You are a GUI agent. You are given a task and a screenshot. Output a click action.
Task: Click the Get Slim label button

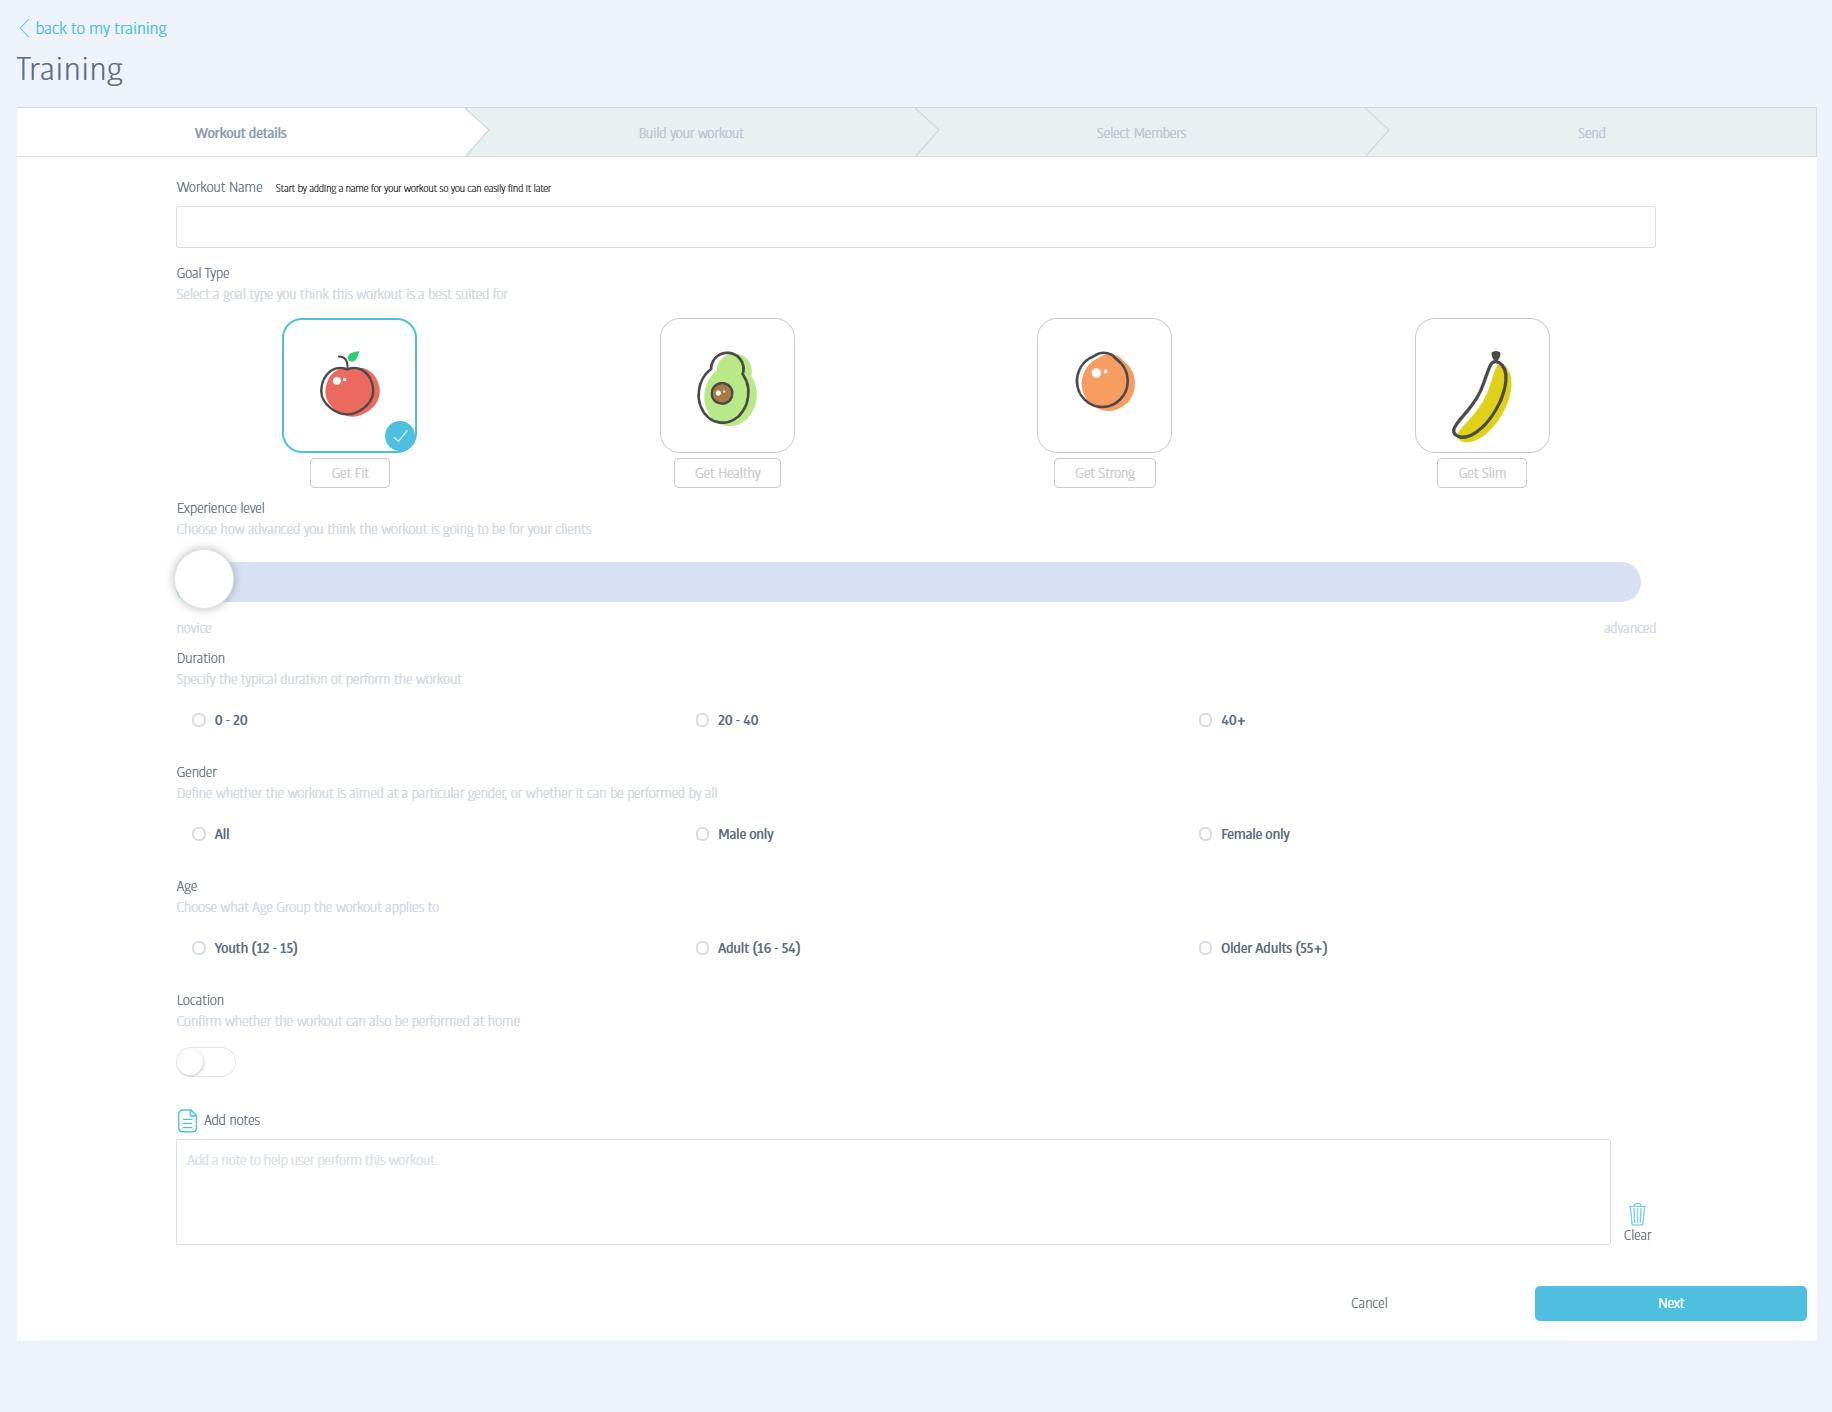click(1482, 473)
